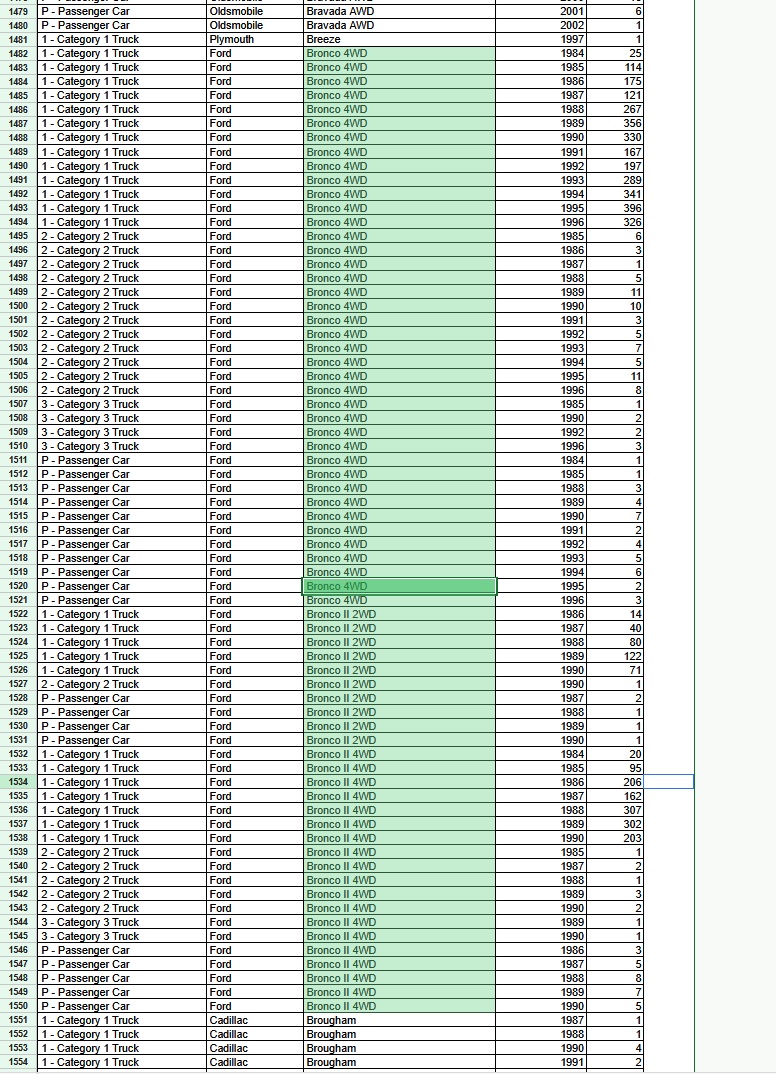Select row header 1500
The height and width of the screenshot is (1074, 776).
(18, 306)
